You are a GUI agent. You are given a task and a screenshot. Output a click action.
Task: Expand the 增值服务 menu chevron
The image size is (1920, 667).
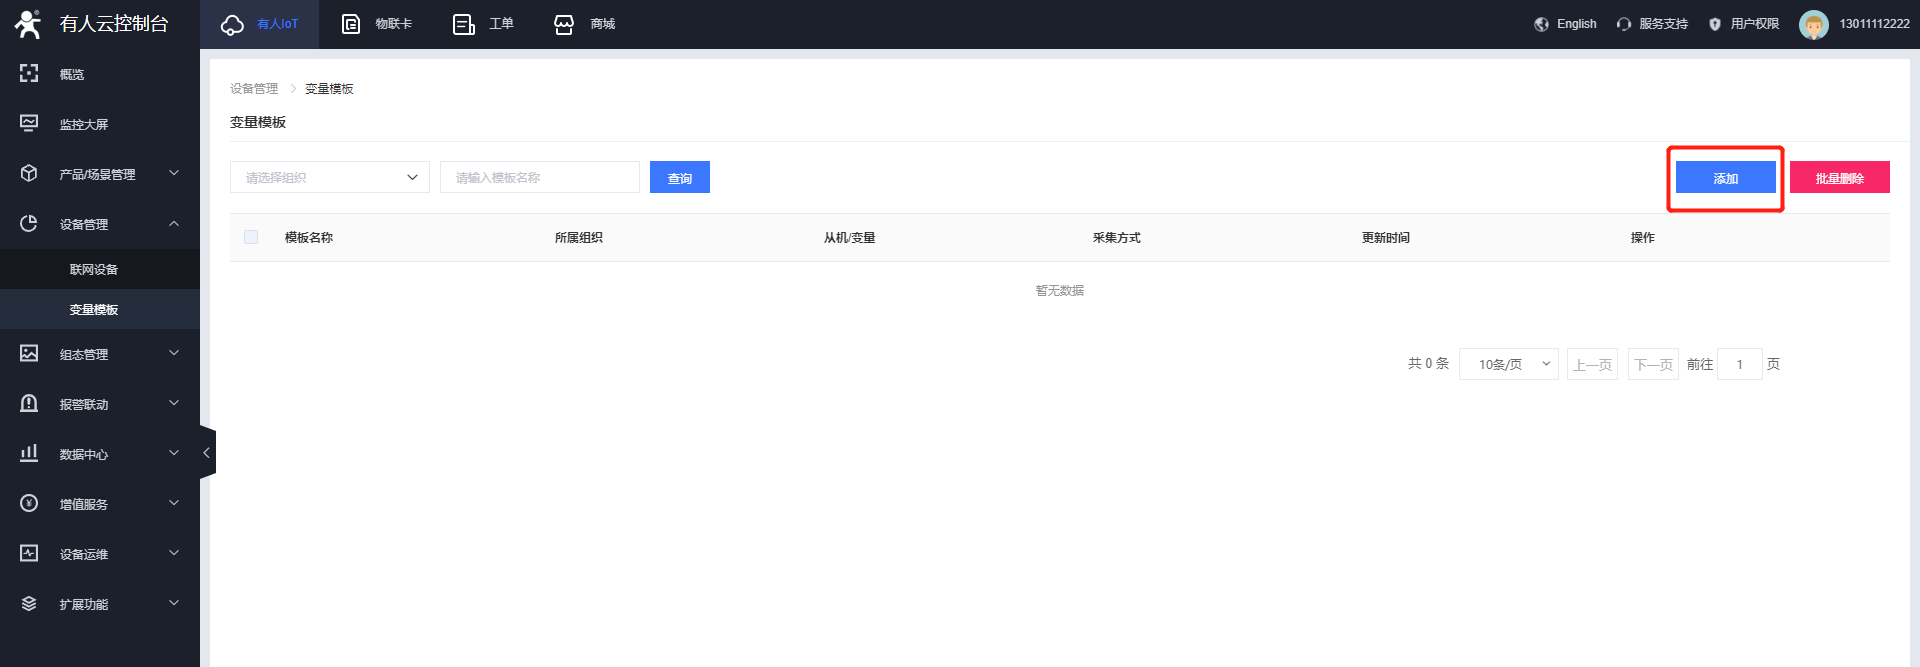(174, 503)
